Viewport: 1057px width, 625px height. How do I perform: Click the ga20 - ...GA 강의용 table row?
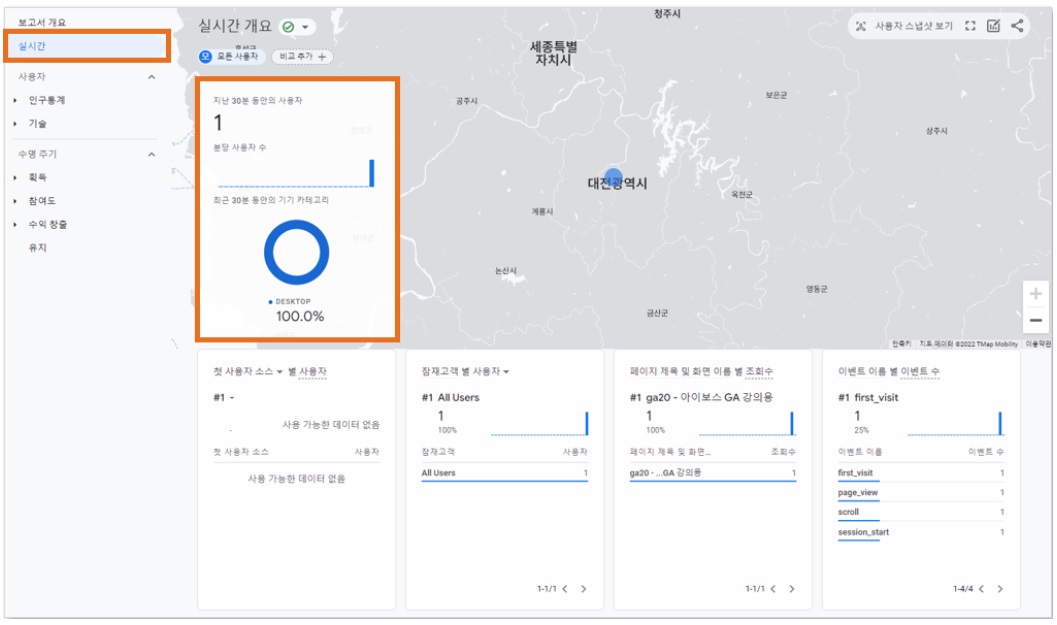point(713,473)
